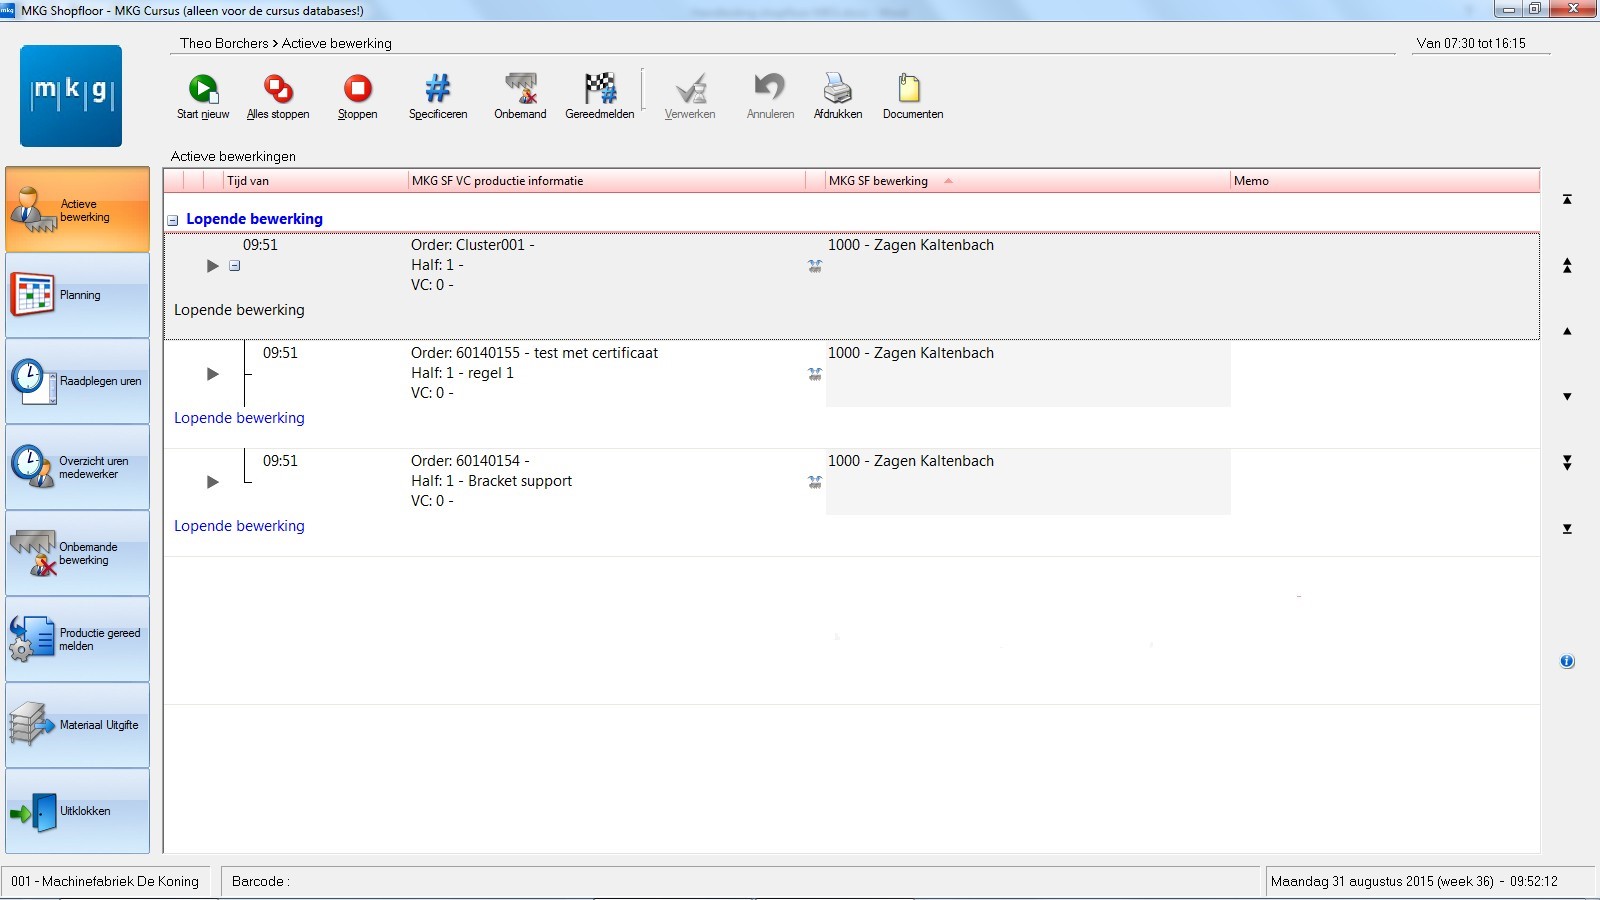
Task: Click play arrow of order 60140154 row
Action: click(x=212, y=482)
